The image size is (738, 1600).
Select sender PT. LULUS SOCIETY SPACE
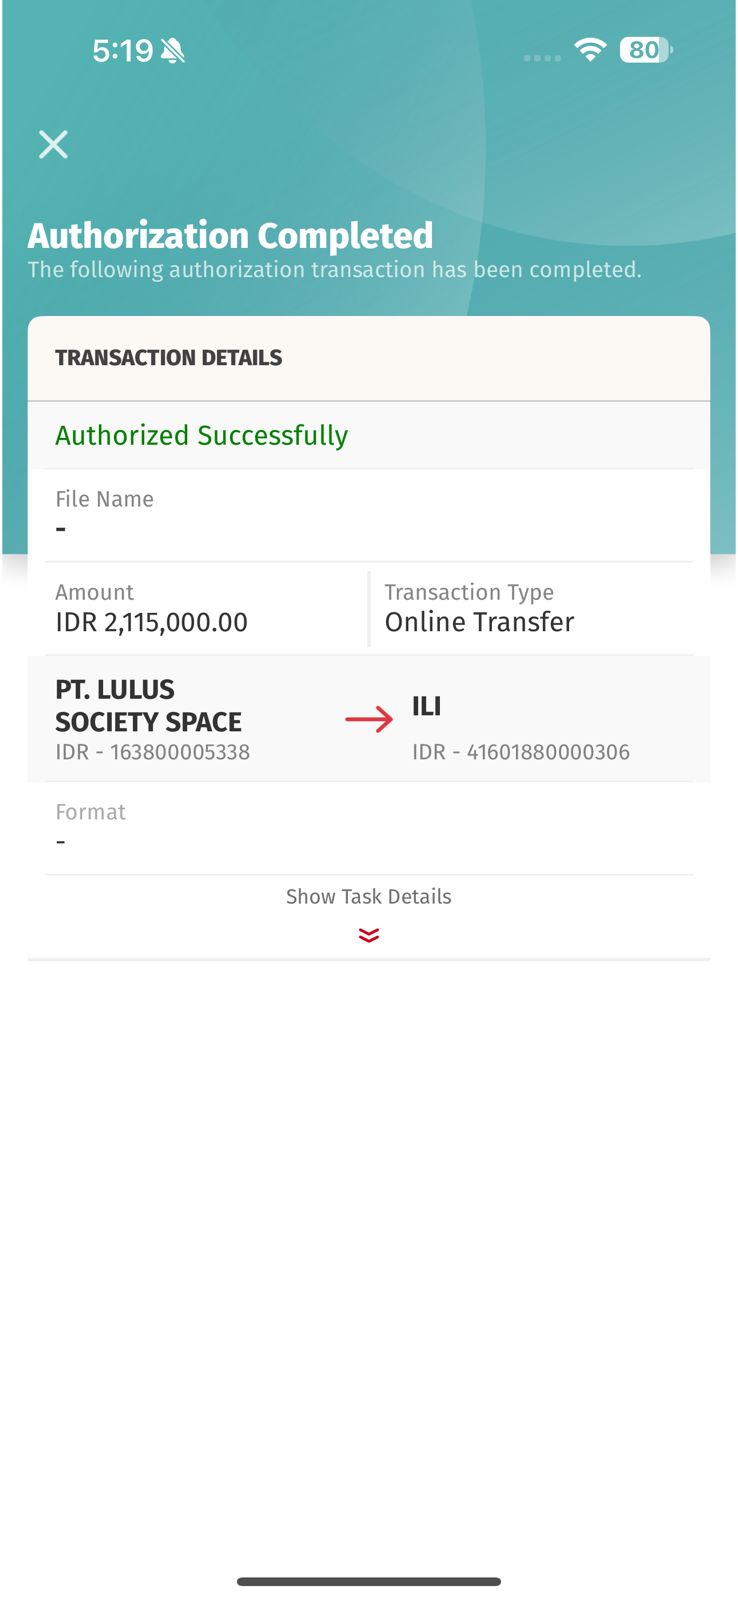tap(148, 706)
